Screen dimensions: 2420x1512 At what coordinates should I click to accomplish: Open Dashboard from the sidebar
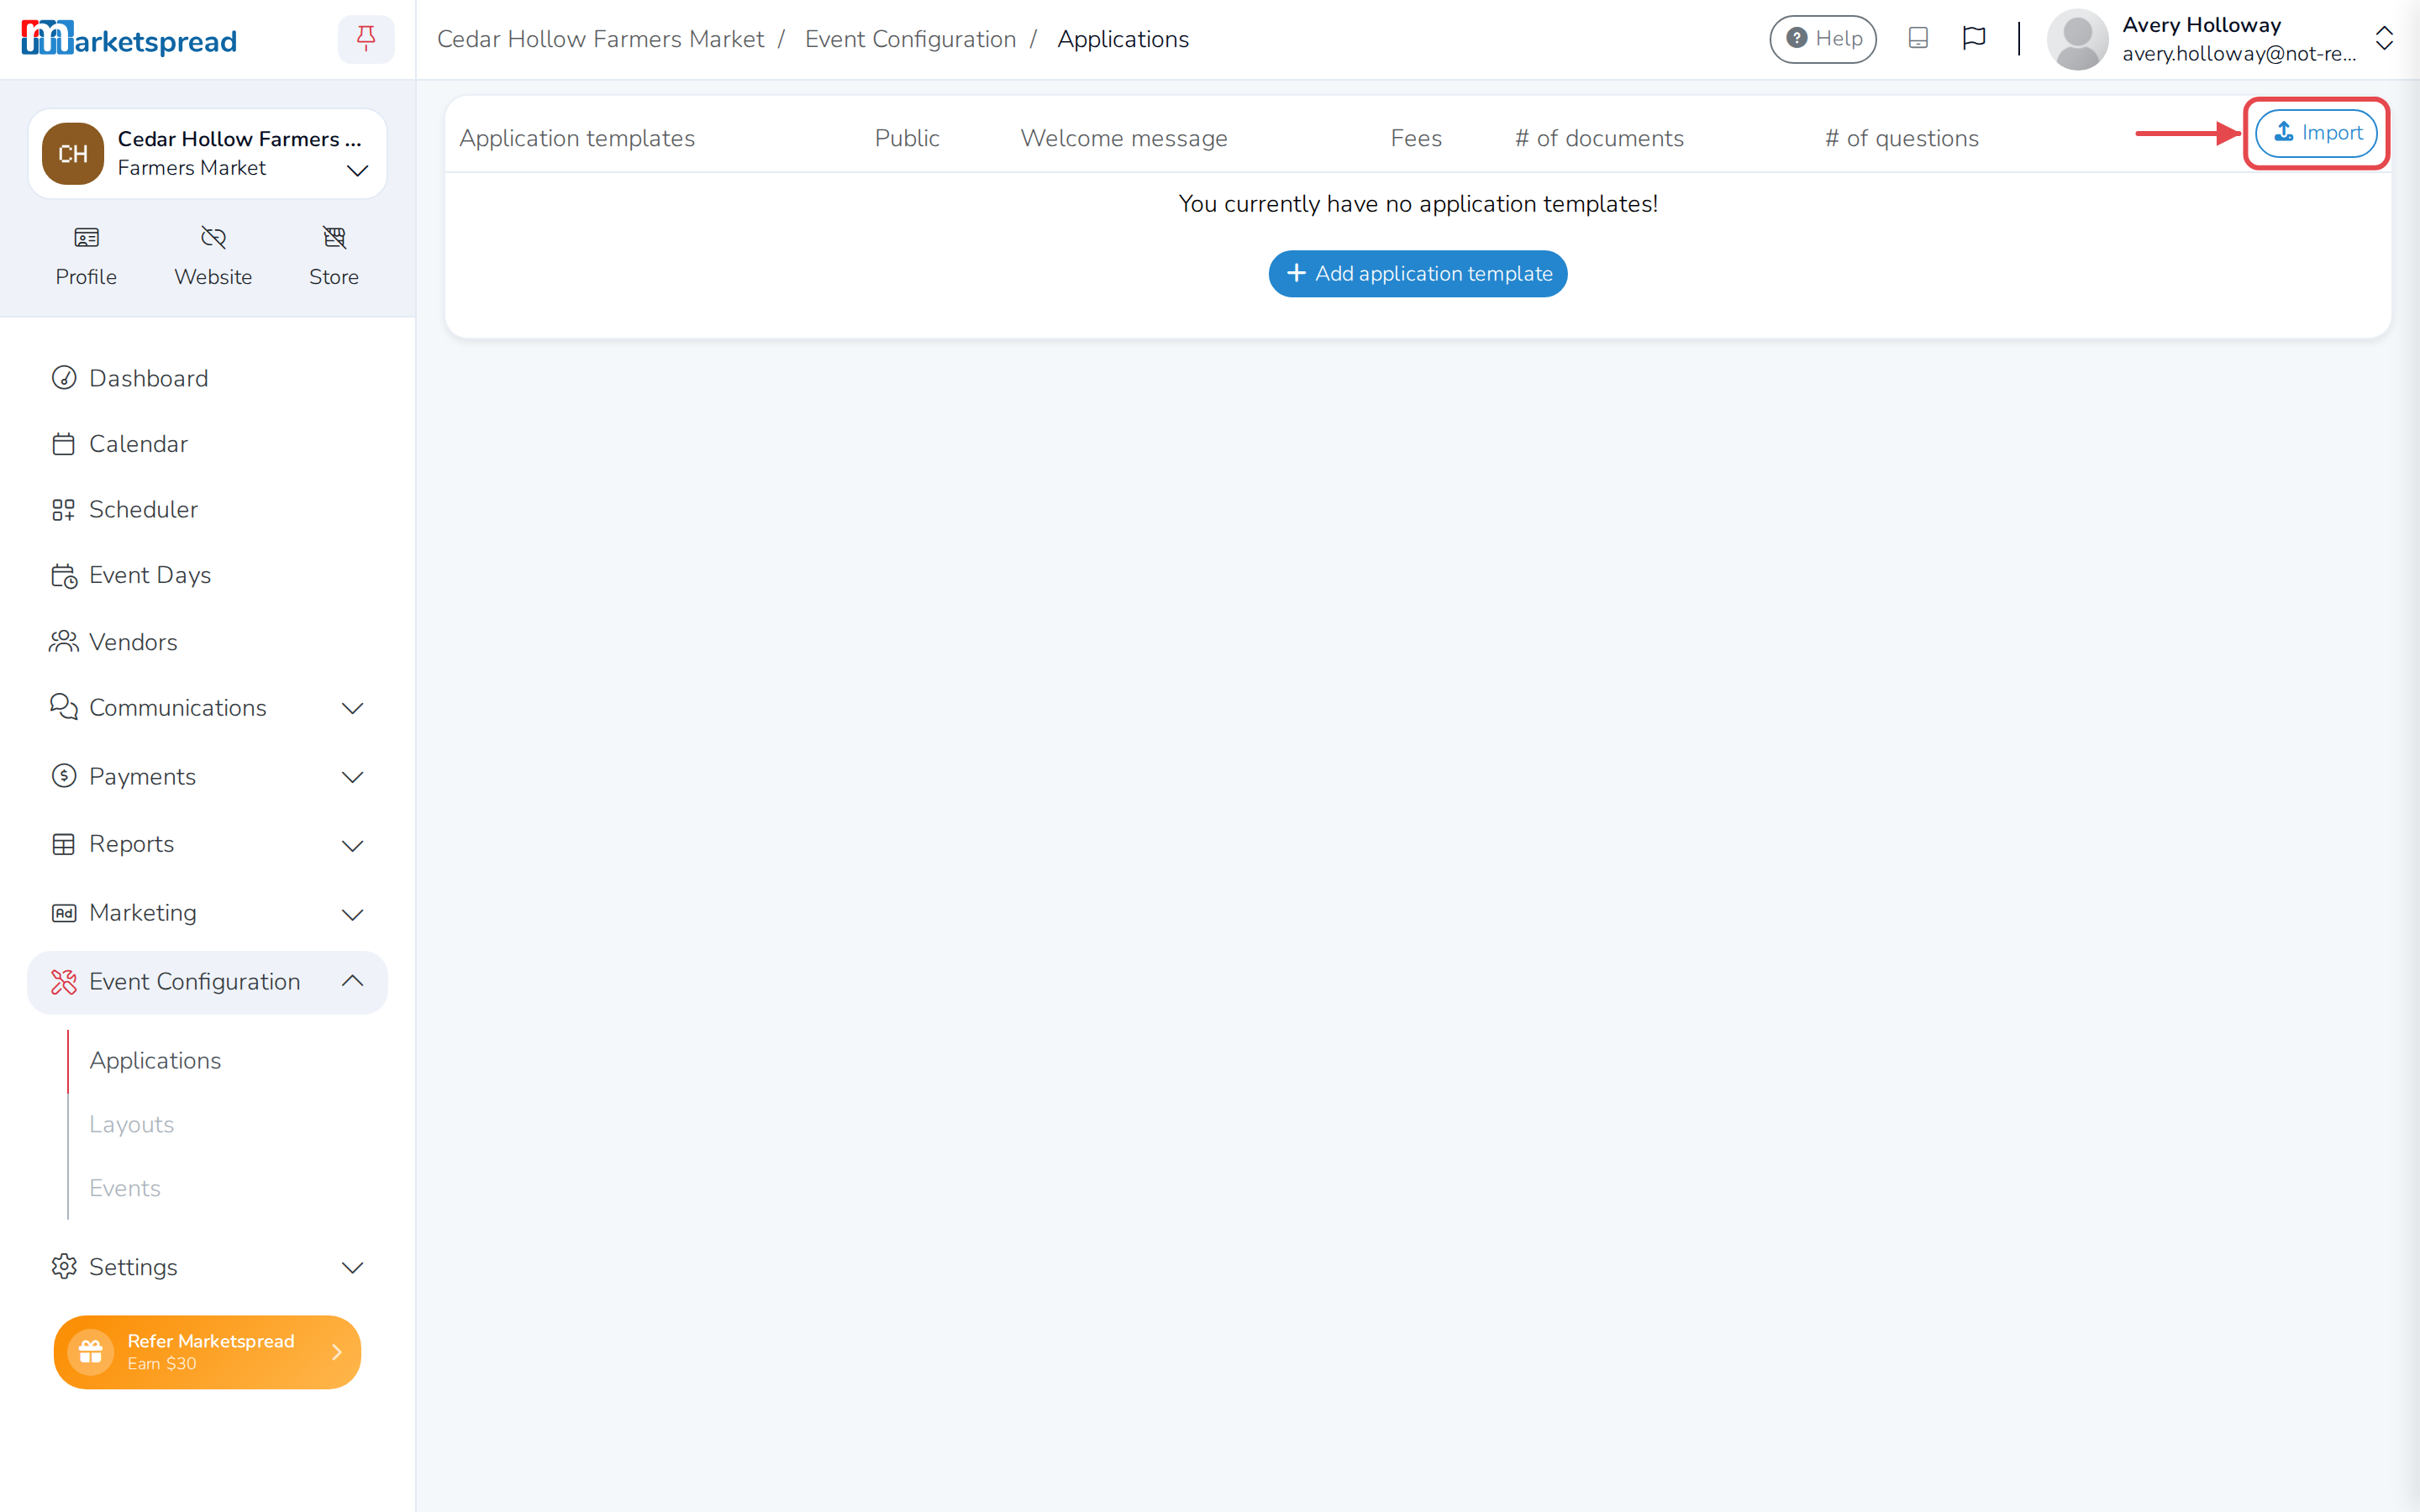(x=207, y=378)
